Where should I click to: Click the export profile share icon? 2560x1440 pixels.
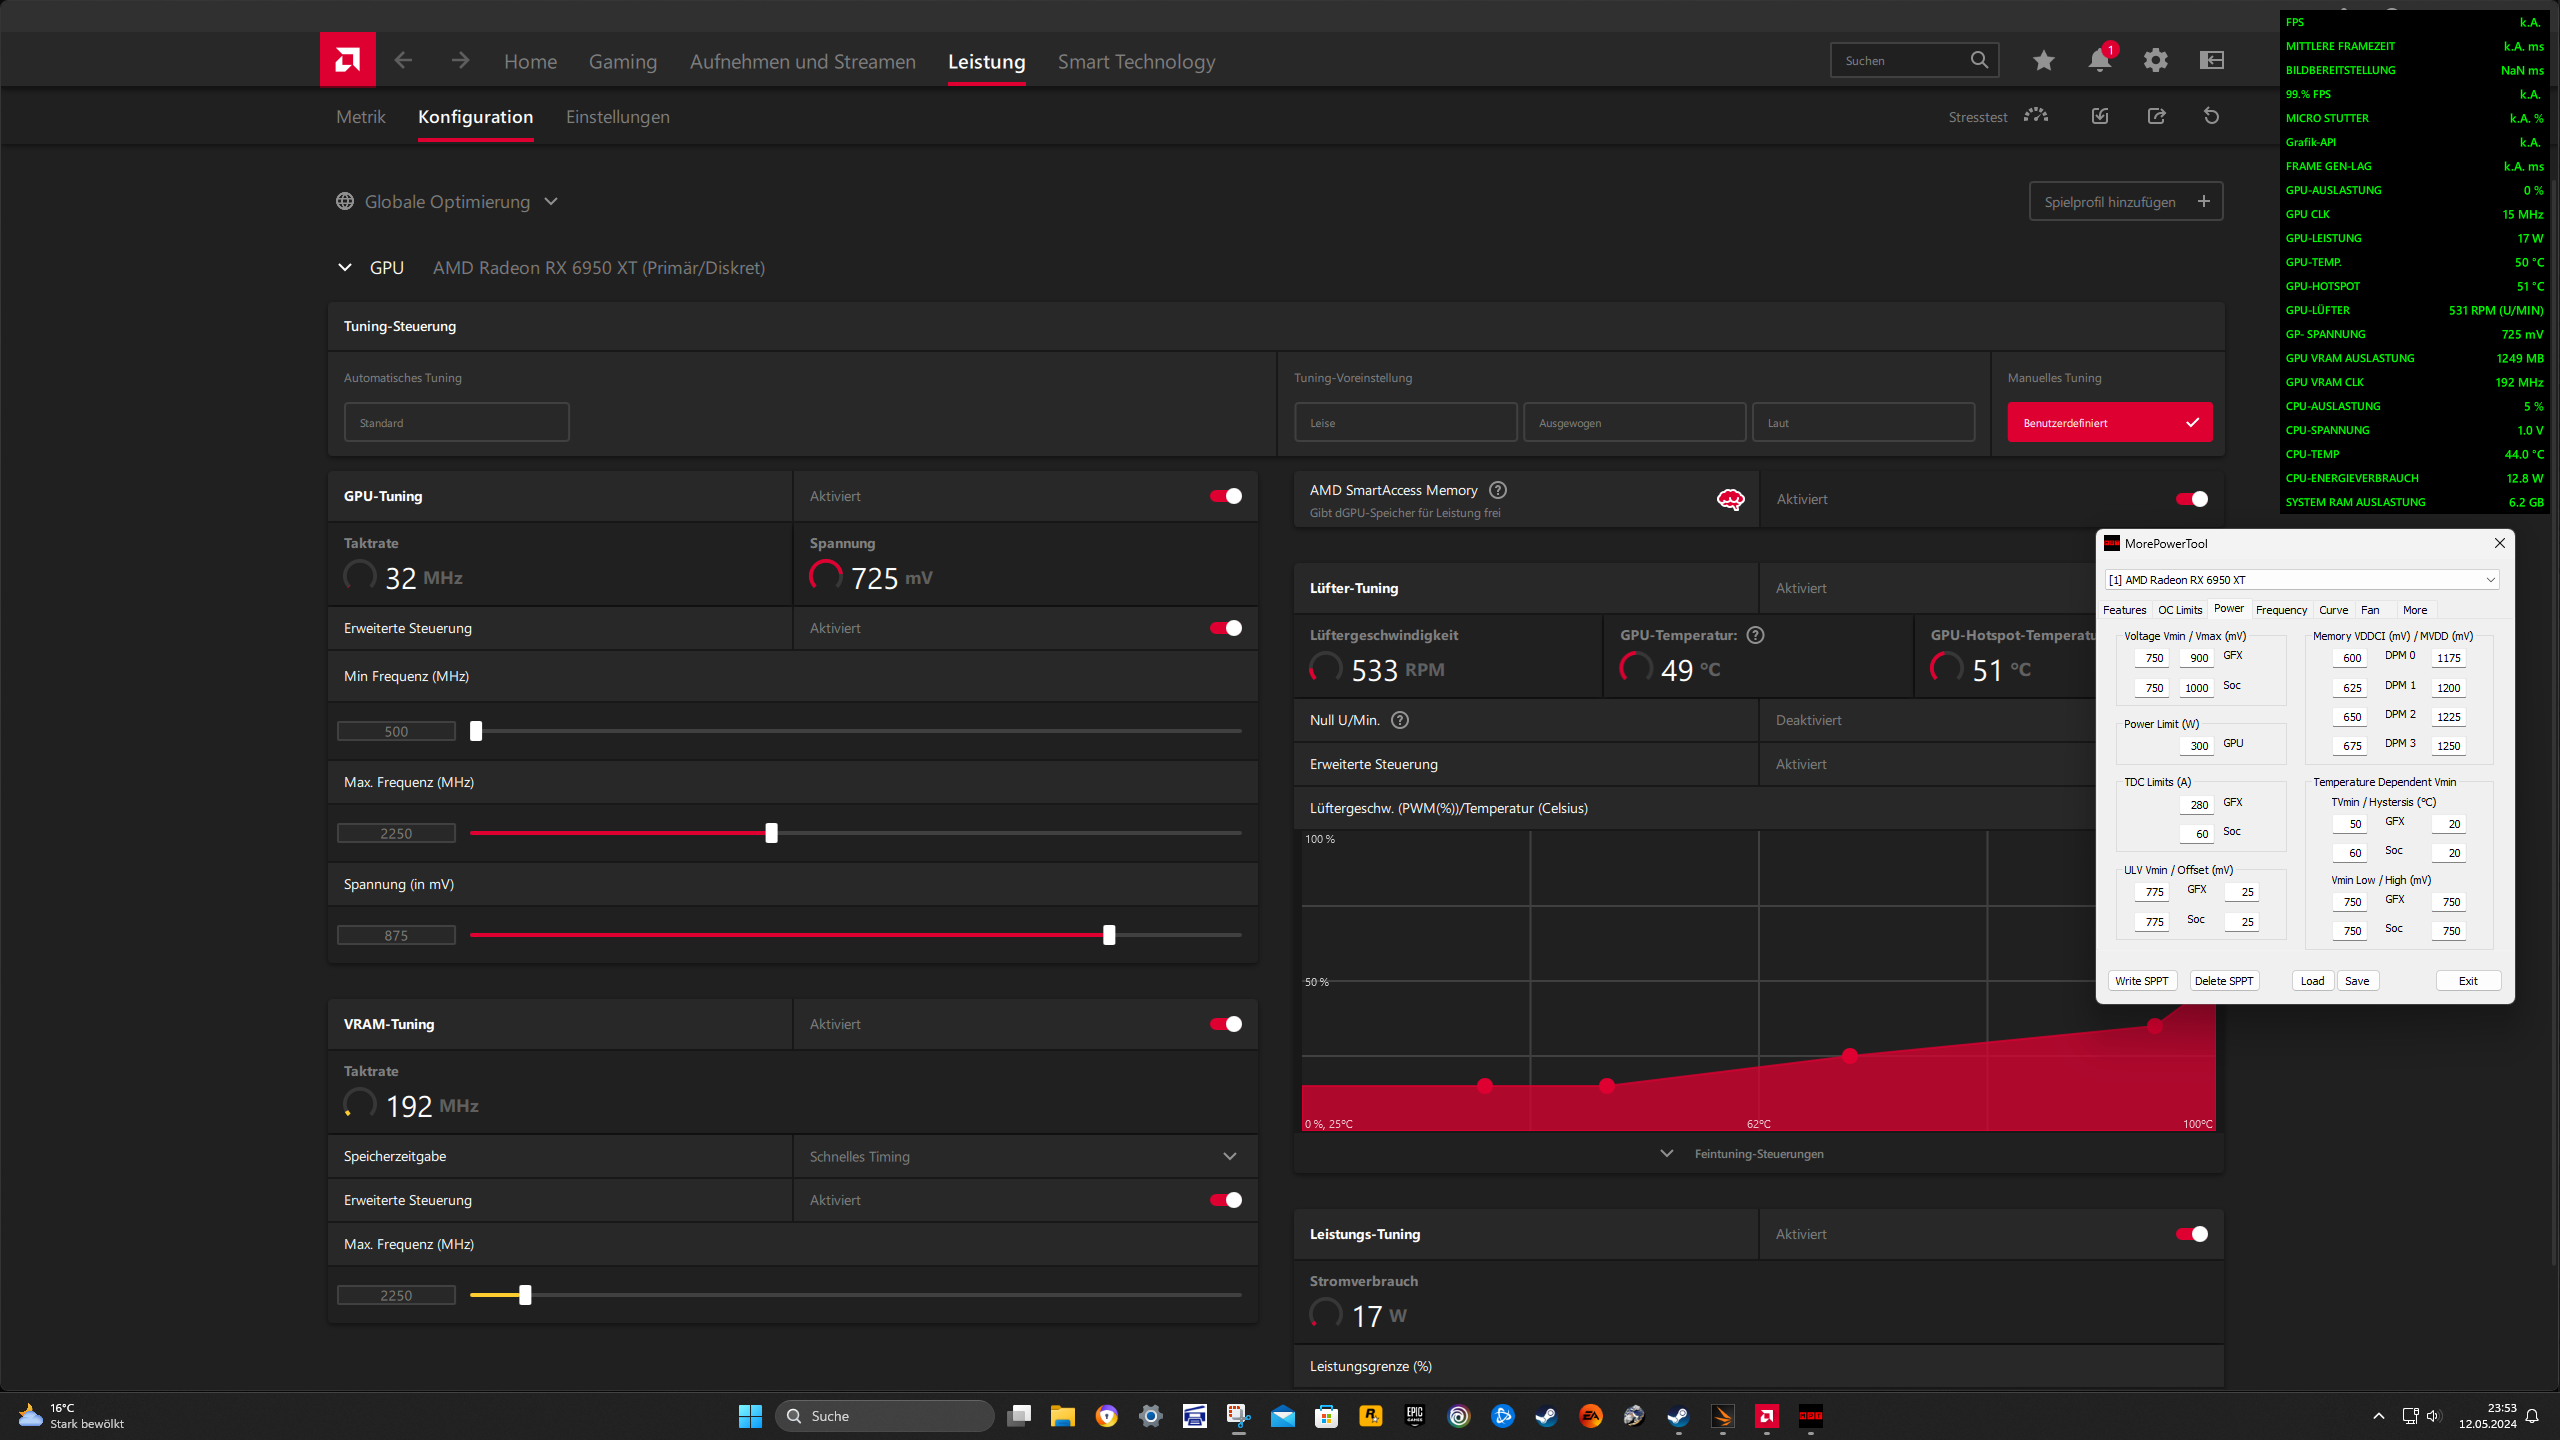(2156, 116)
